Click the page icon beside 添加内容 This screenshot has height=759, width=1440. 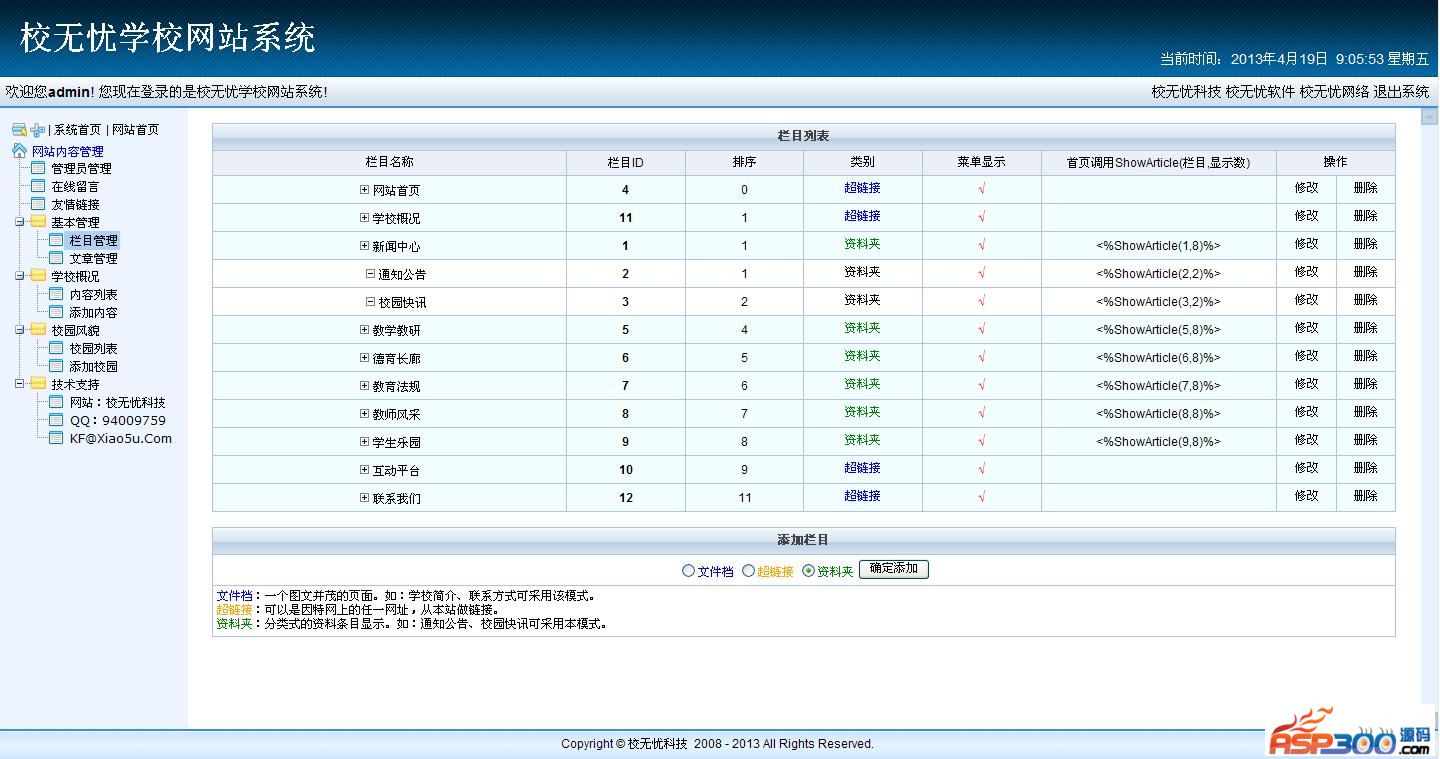tap(57, 312)
